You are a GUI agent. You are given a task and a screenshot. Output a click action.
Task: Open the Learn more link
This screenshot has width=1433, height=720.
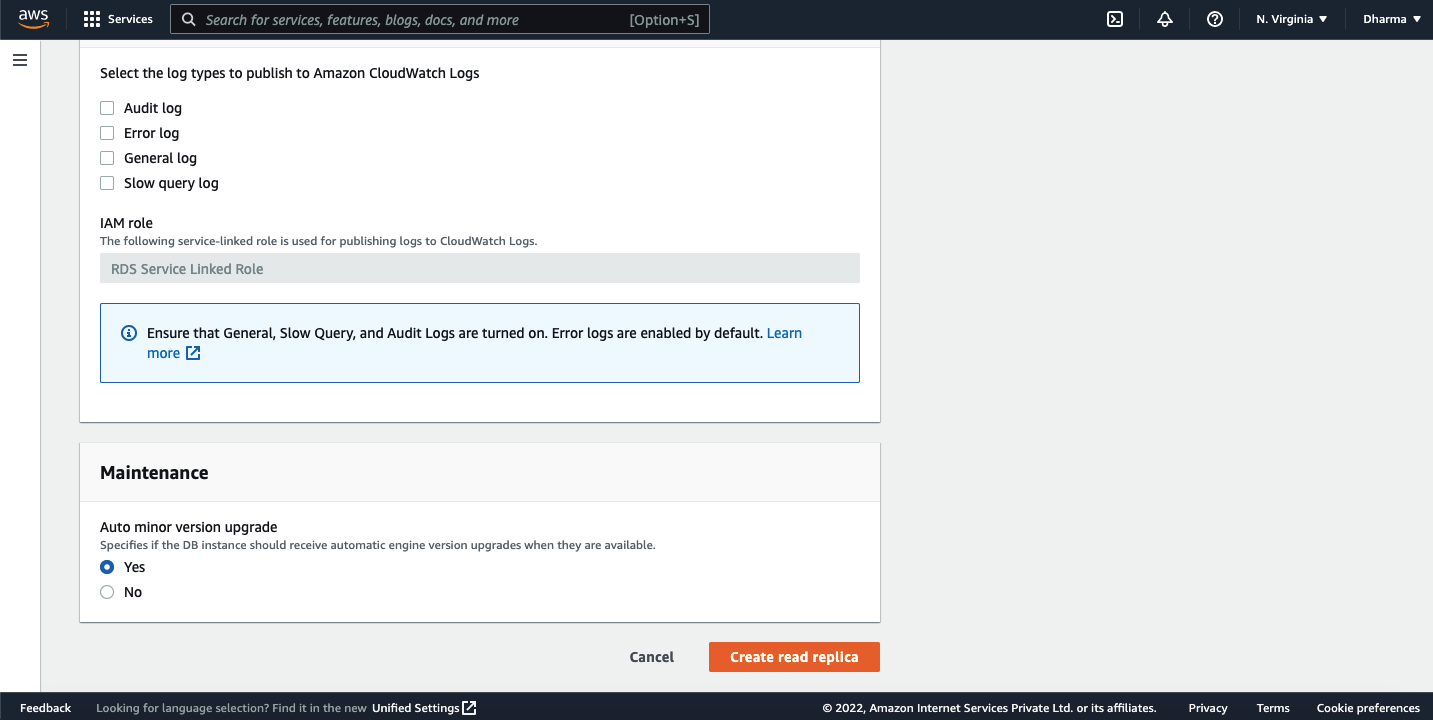[784, 333]
